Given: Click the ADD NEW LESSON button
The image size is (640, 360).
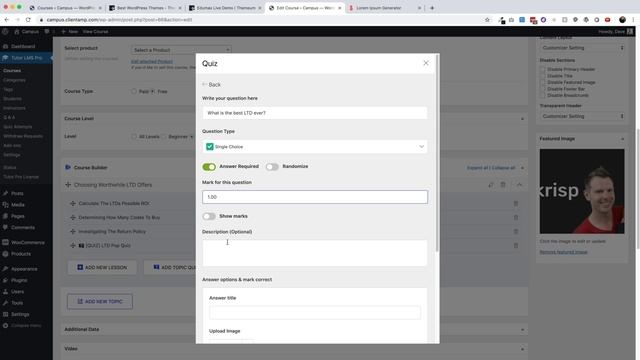Looking at the screenshot, I should 102,267.
